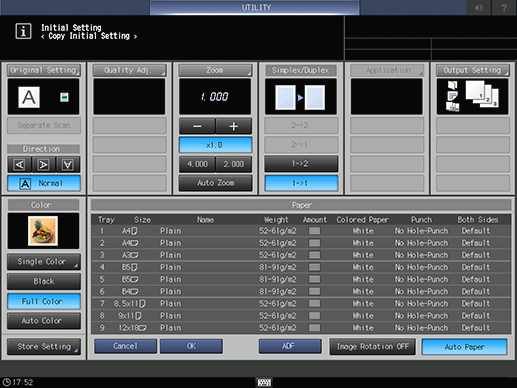Image resolution: width=517 pixels, height=388 pixels.
Task: Click the Weight column header
Action: tap(276, 220)
